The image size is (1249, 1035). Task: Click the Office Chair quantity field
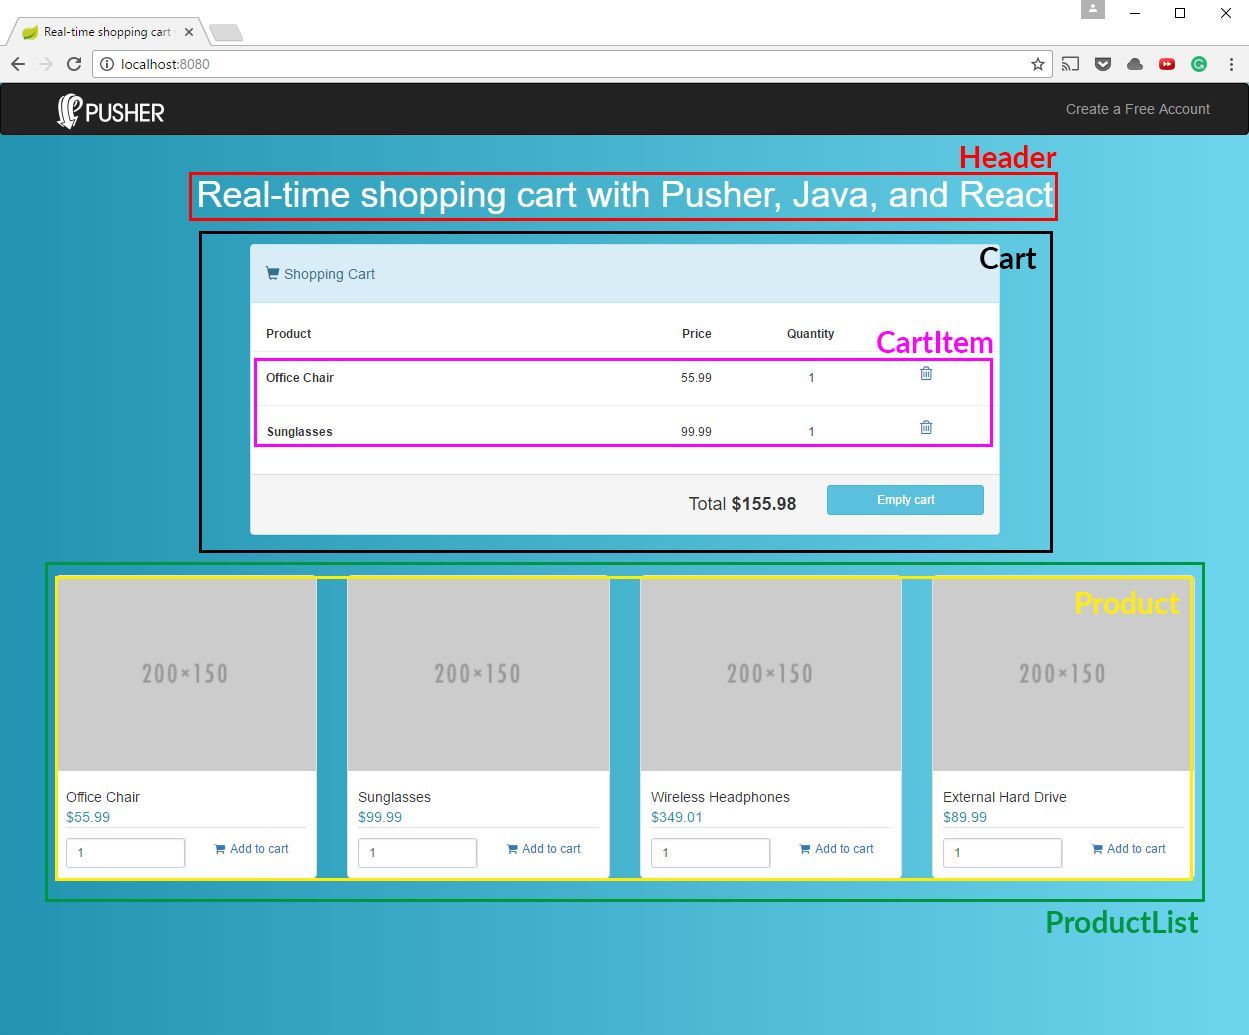[x=125, y=852]
